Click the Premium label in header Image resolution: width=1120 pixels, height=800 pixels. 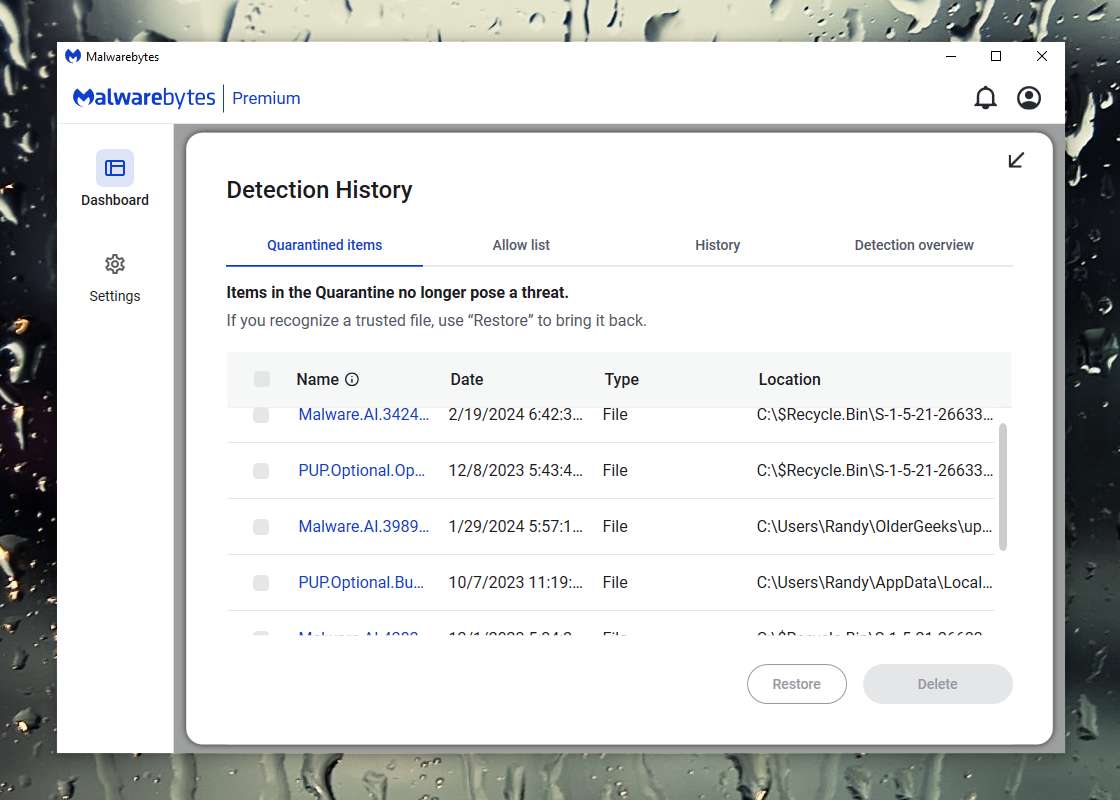pos(266,99)
